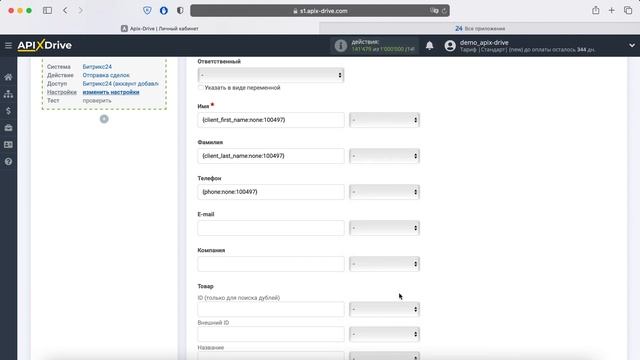Open the dollar billing icon in sidebar
The width and height of the screenshot is (640, 360).
coord(8,111)
